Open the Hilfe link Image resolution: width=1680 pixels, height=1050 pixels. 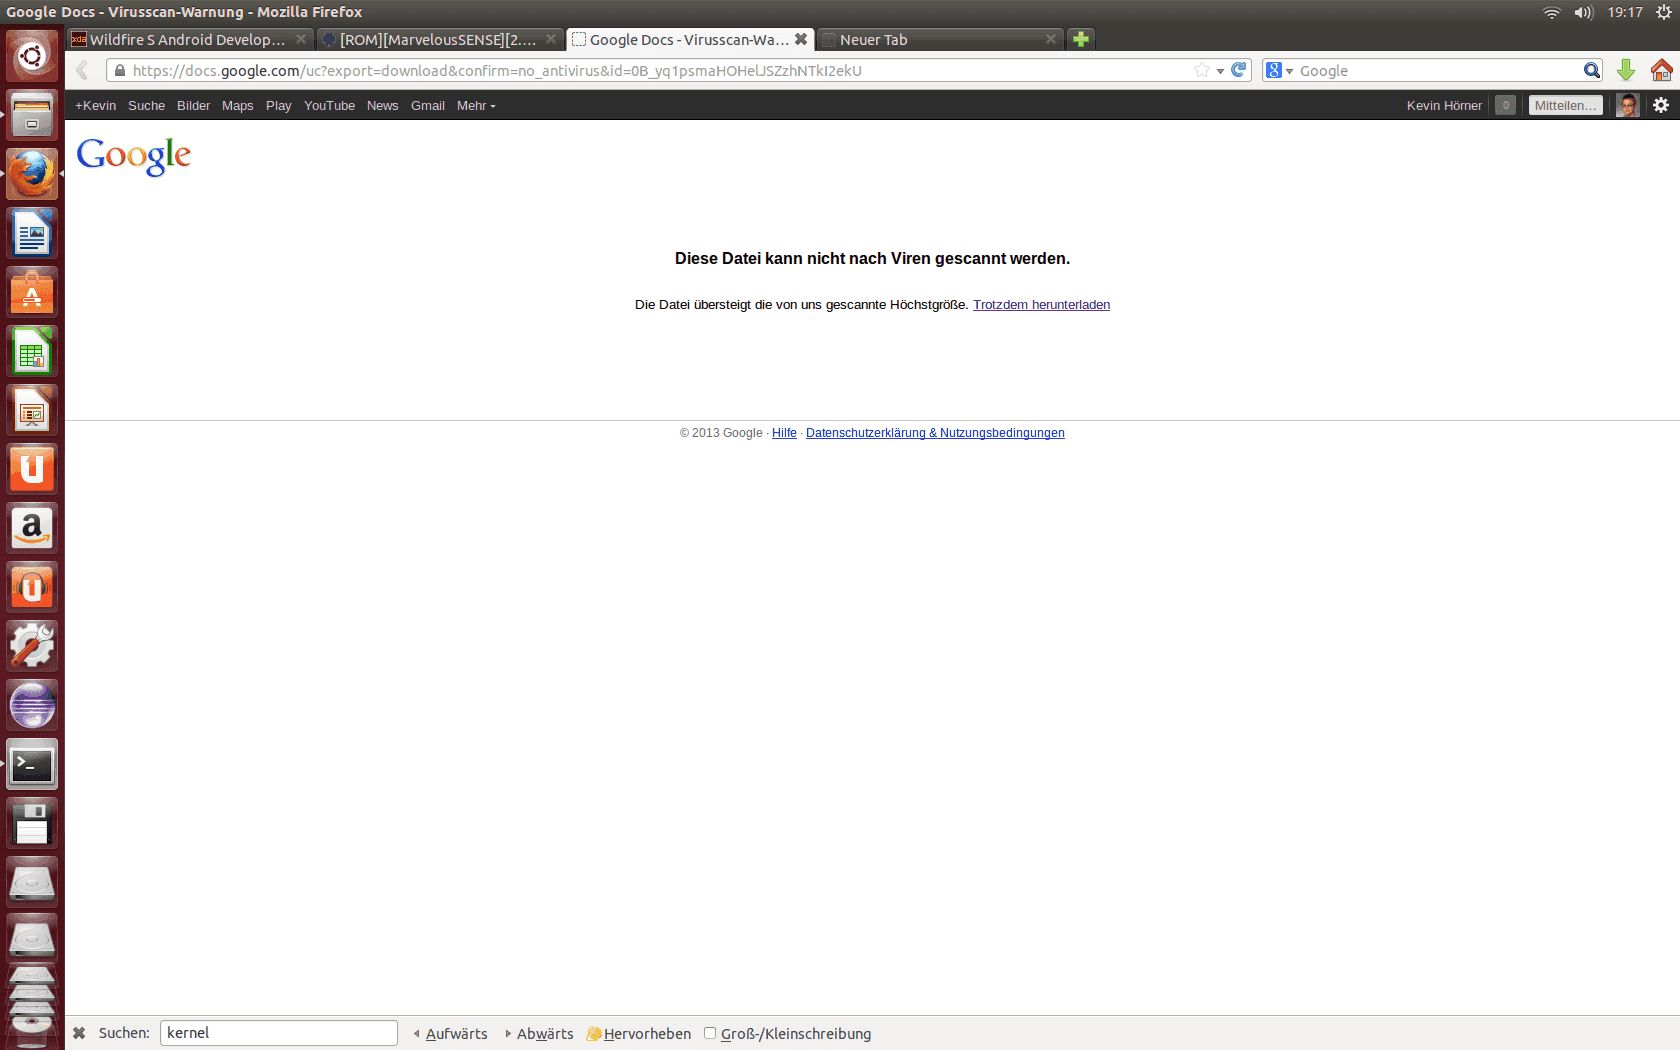click(784, 433)
